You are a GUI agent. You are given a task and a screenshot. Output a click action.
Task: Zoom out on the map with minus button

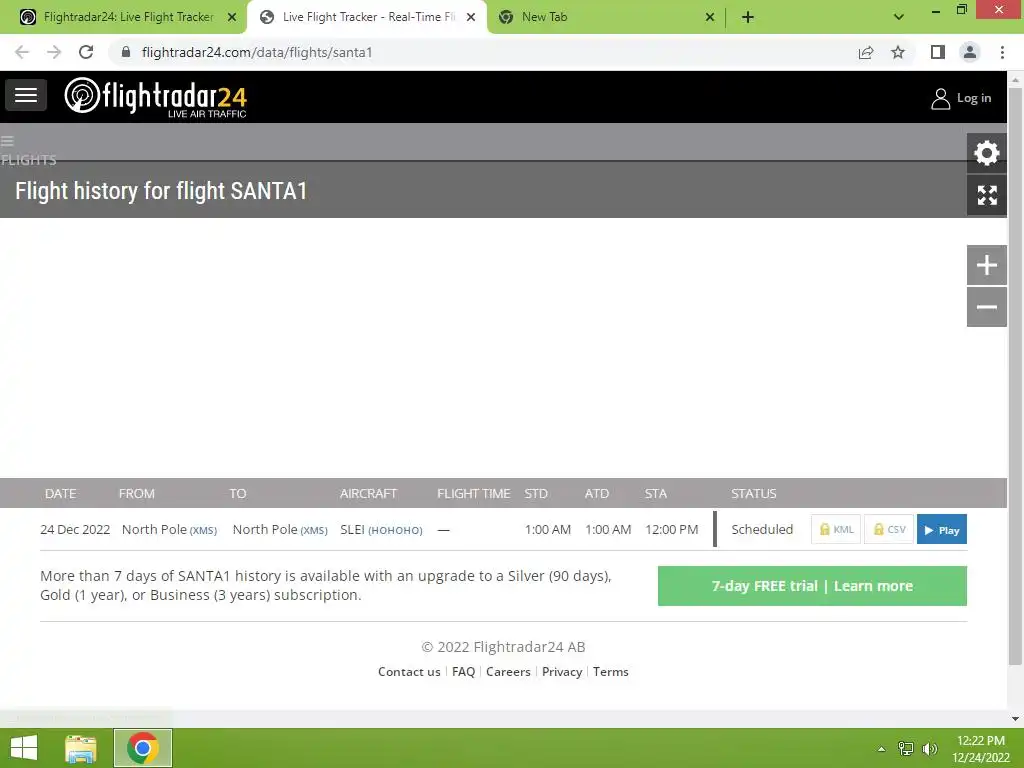coord(986,307)
